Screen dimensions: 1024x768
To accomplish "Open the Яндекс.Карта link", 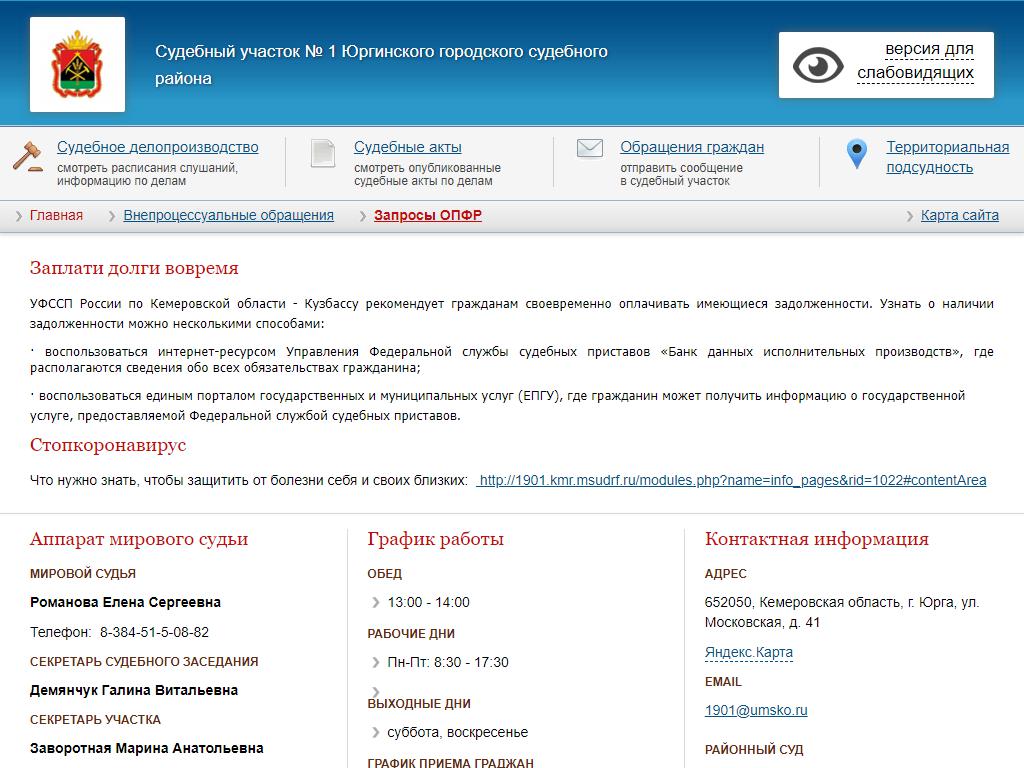I will point(748,653).
